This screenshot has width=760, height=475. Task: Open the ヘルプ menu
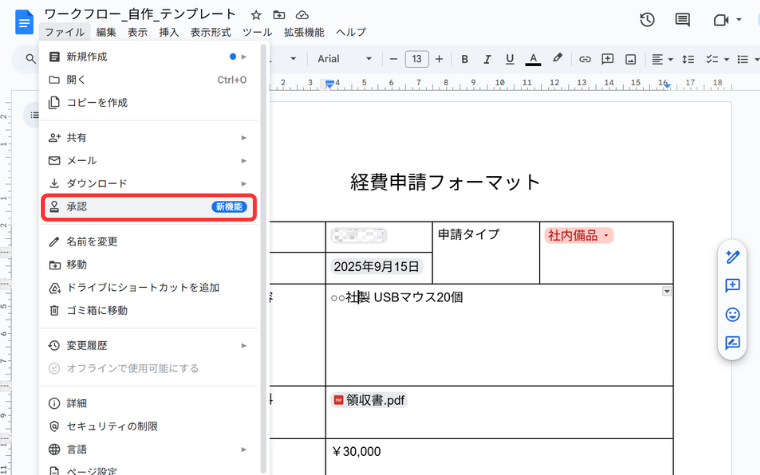(x=351, y=32)
